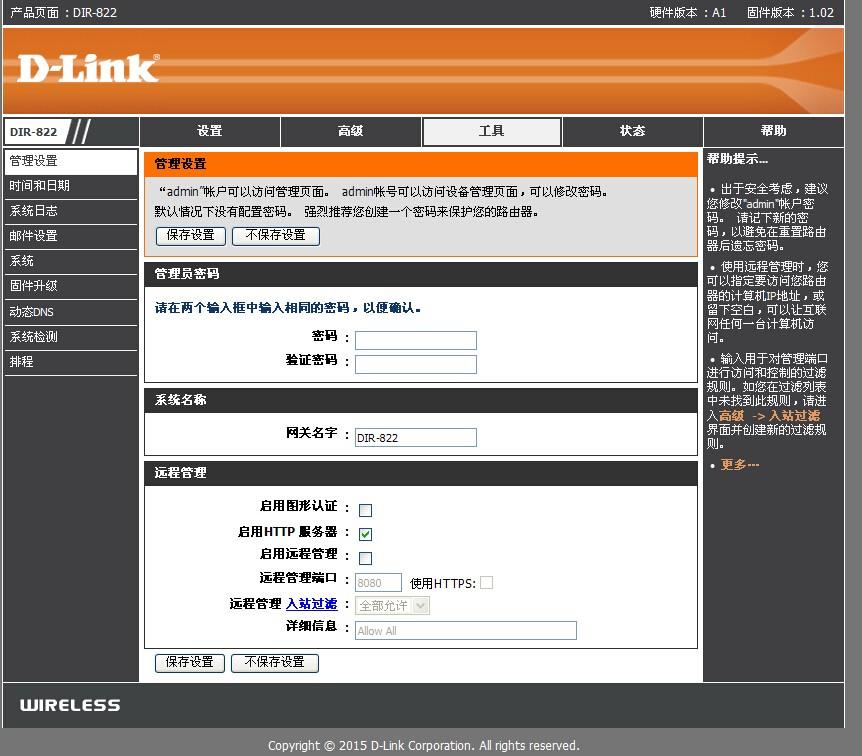Image resolution: width=862 pixels, height=756 pixels.
Task: Click the D-Link logo in the banner
Action: (88, 68)
